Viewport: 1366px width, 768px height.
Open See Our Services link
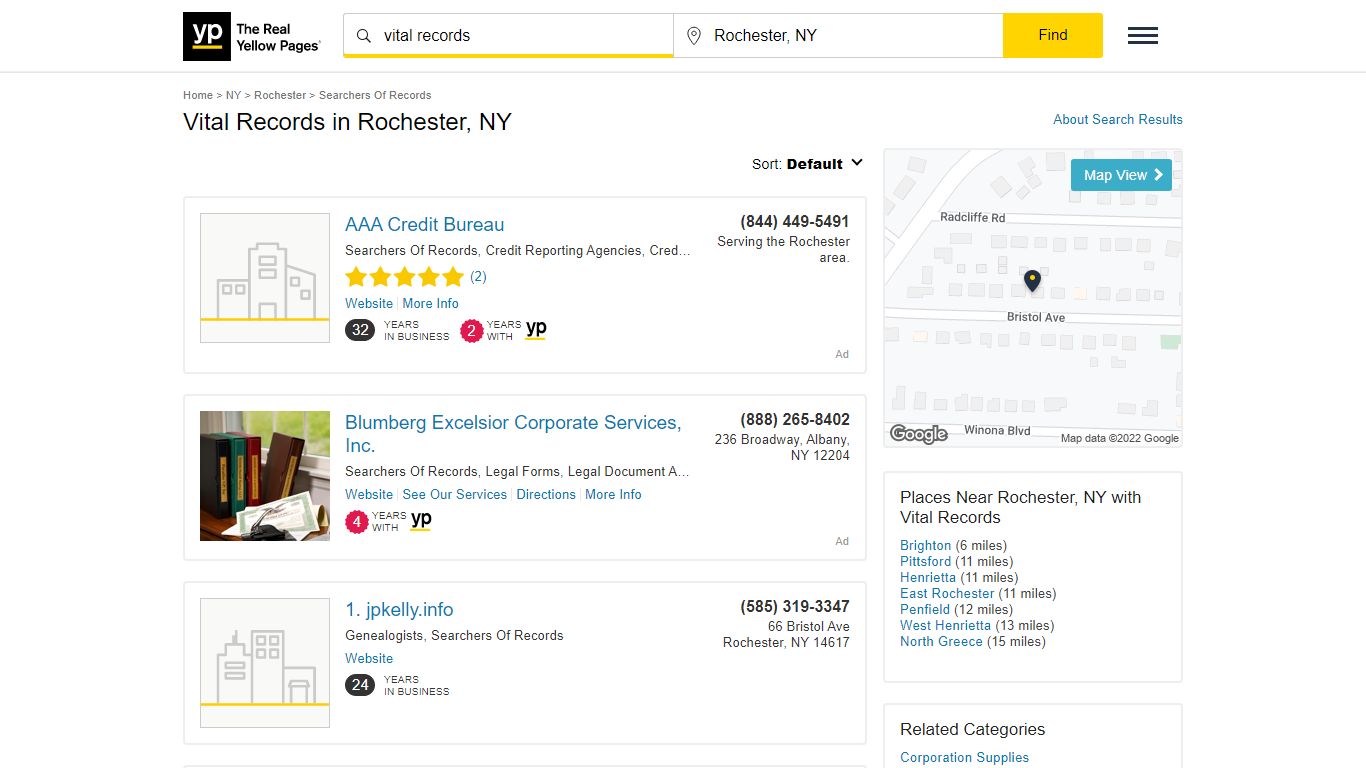pyautogui.click(x=455, y=494)
